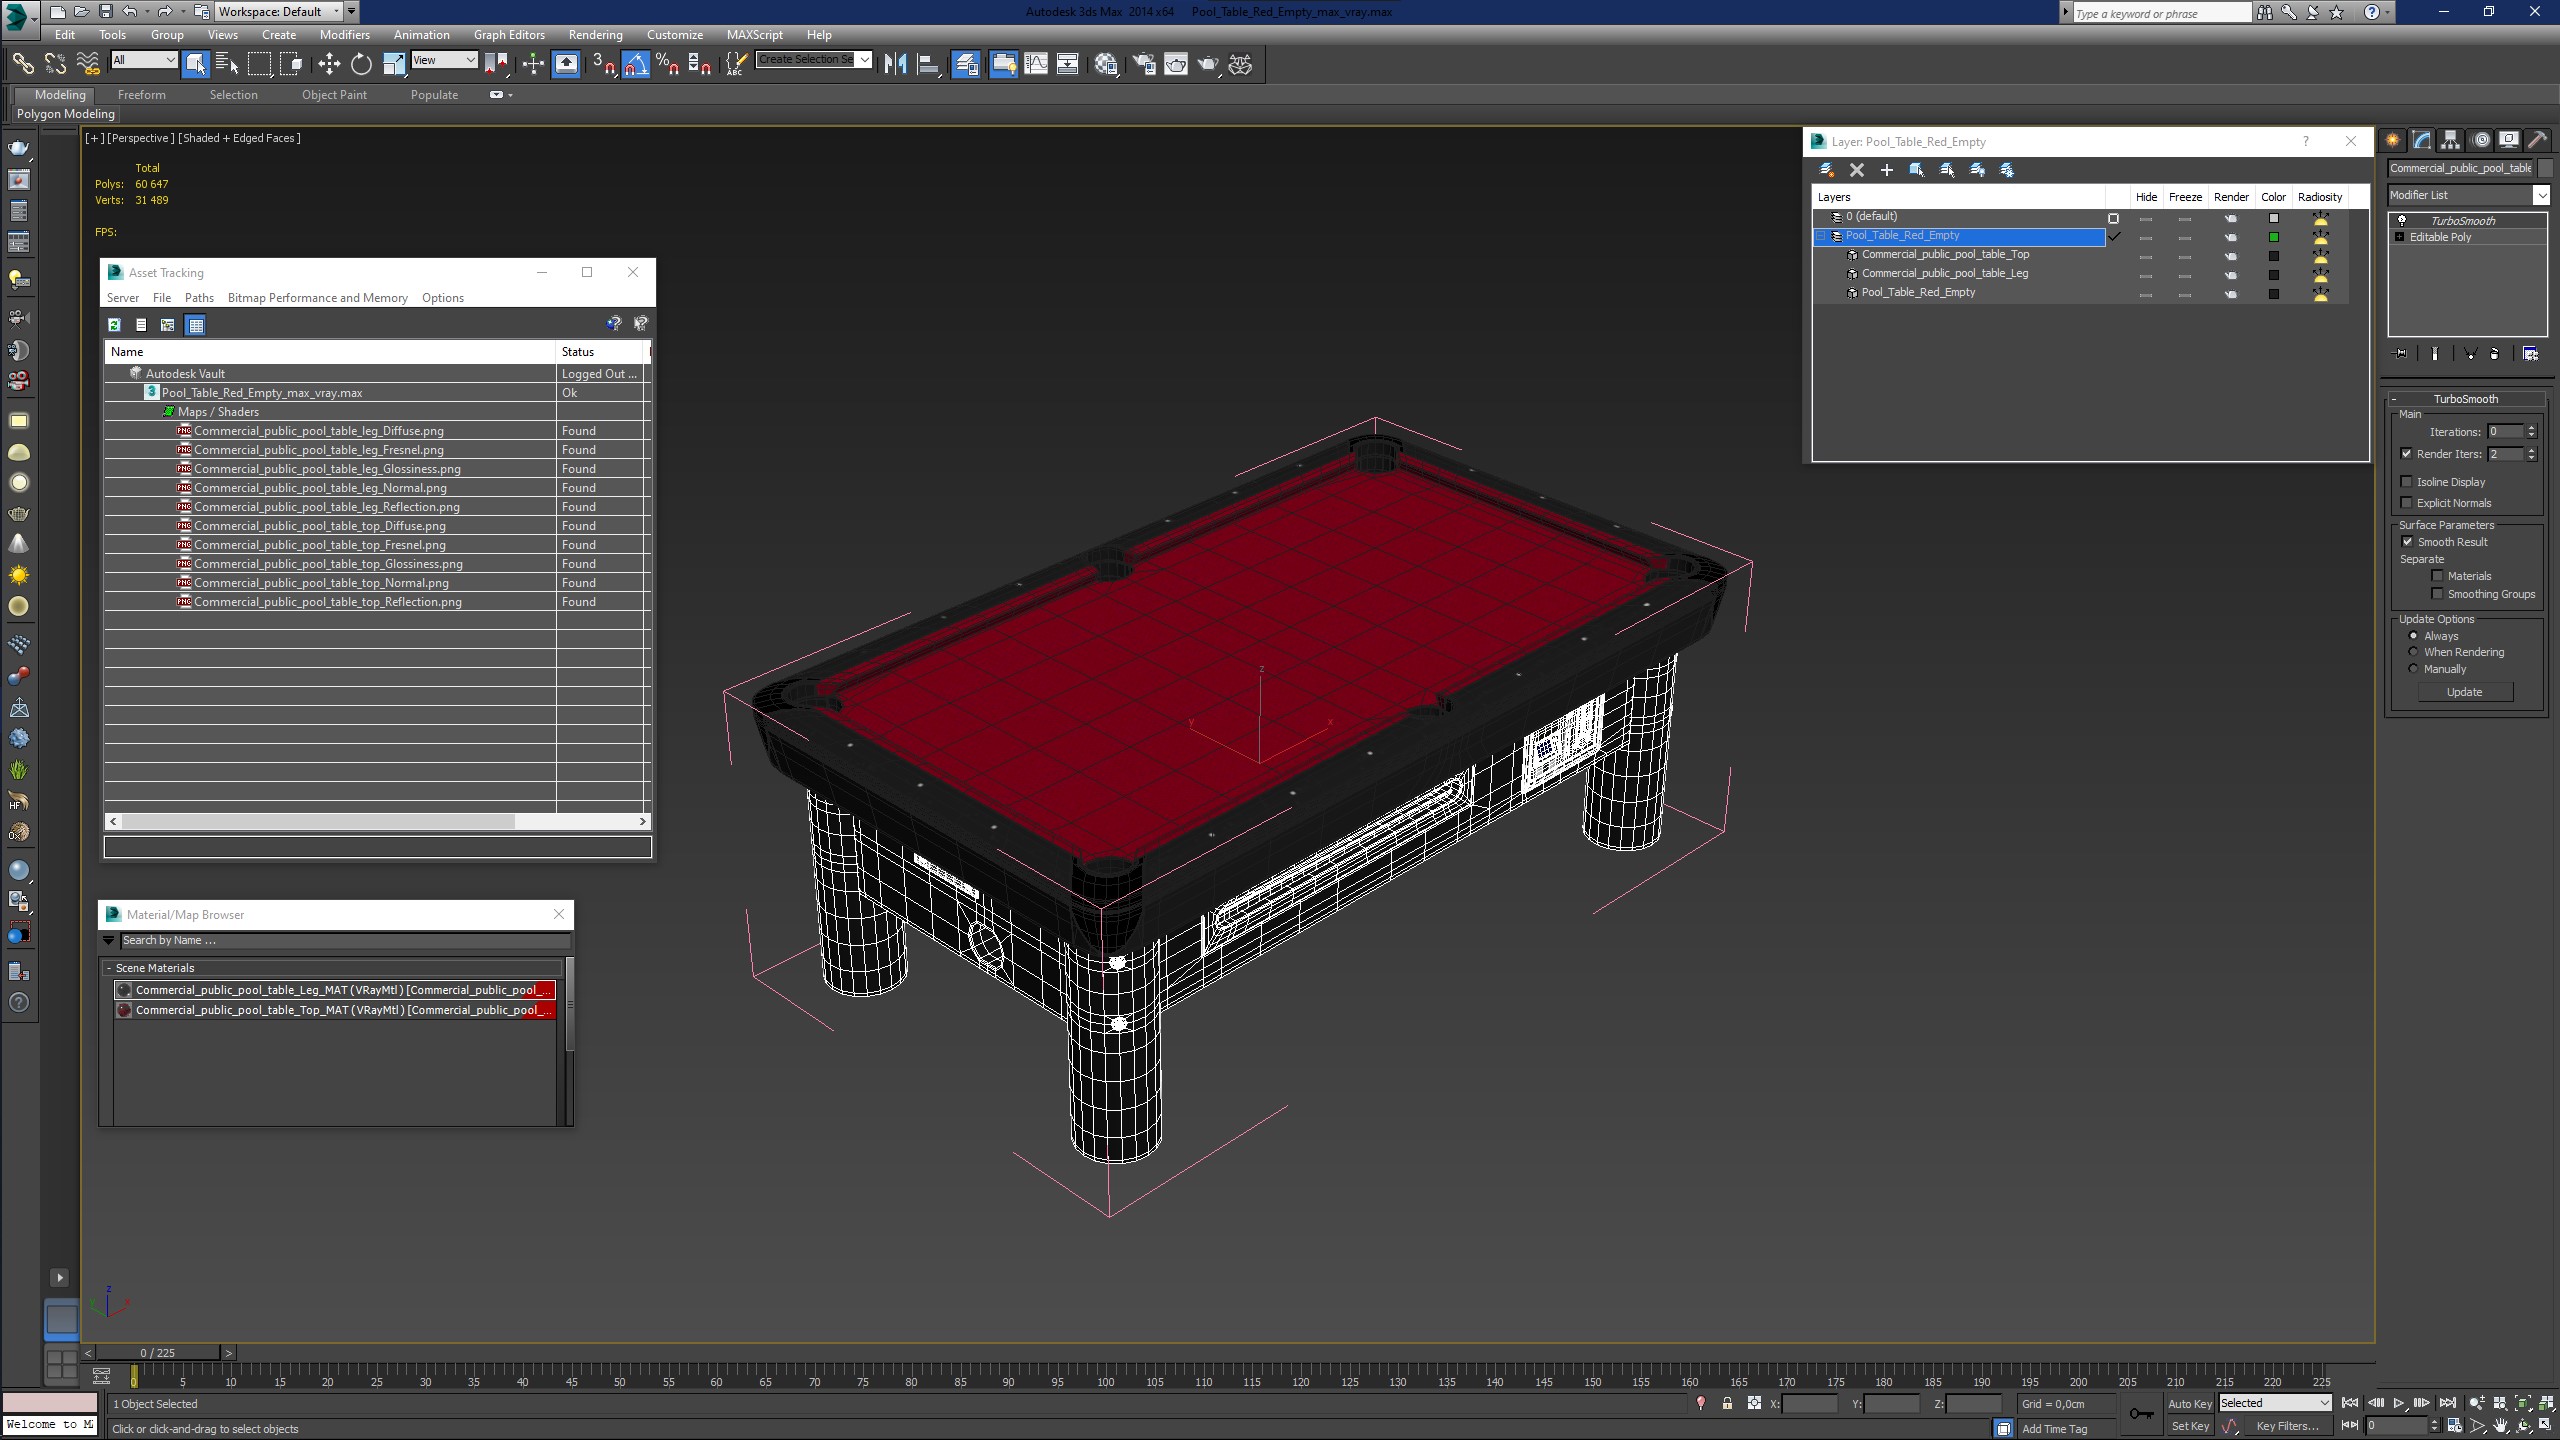Open the Mirror tool

[895, 64]
